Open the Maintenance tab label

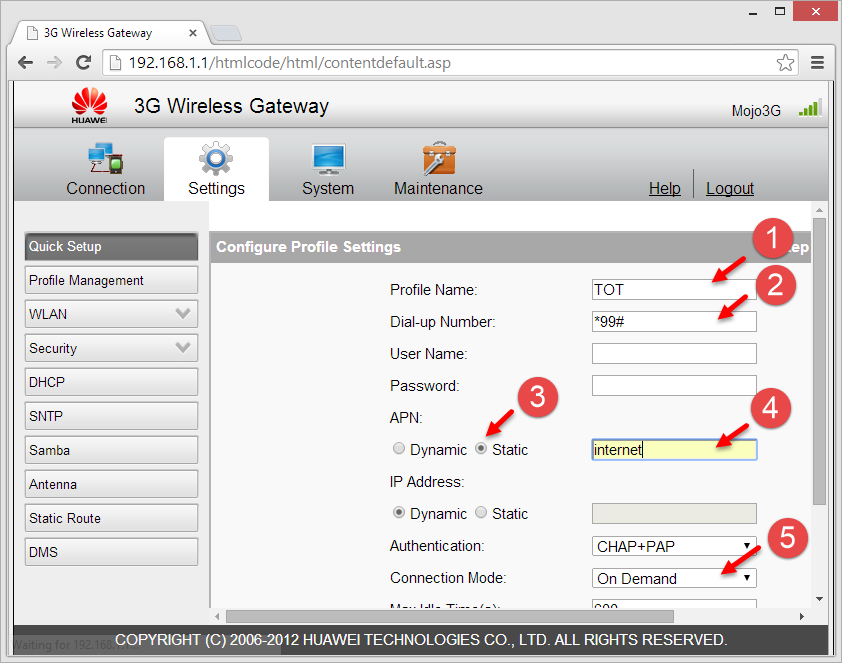tap(438, 188)
